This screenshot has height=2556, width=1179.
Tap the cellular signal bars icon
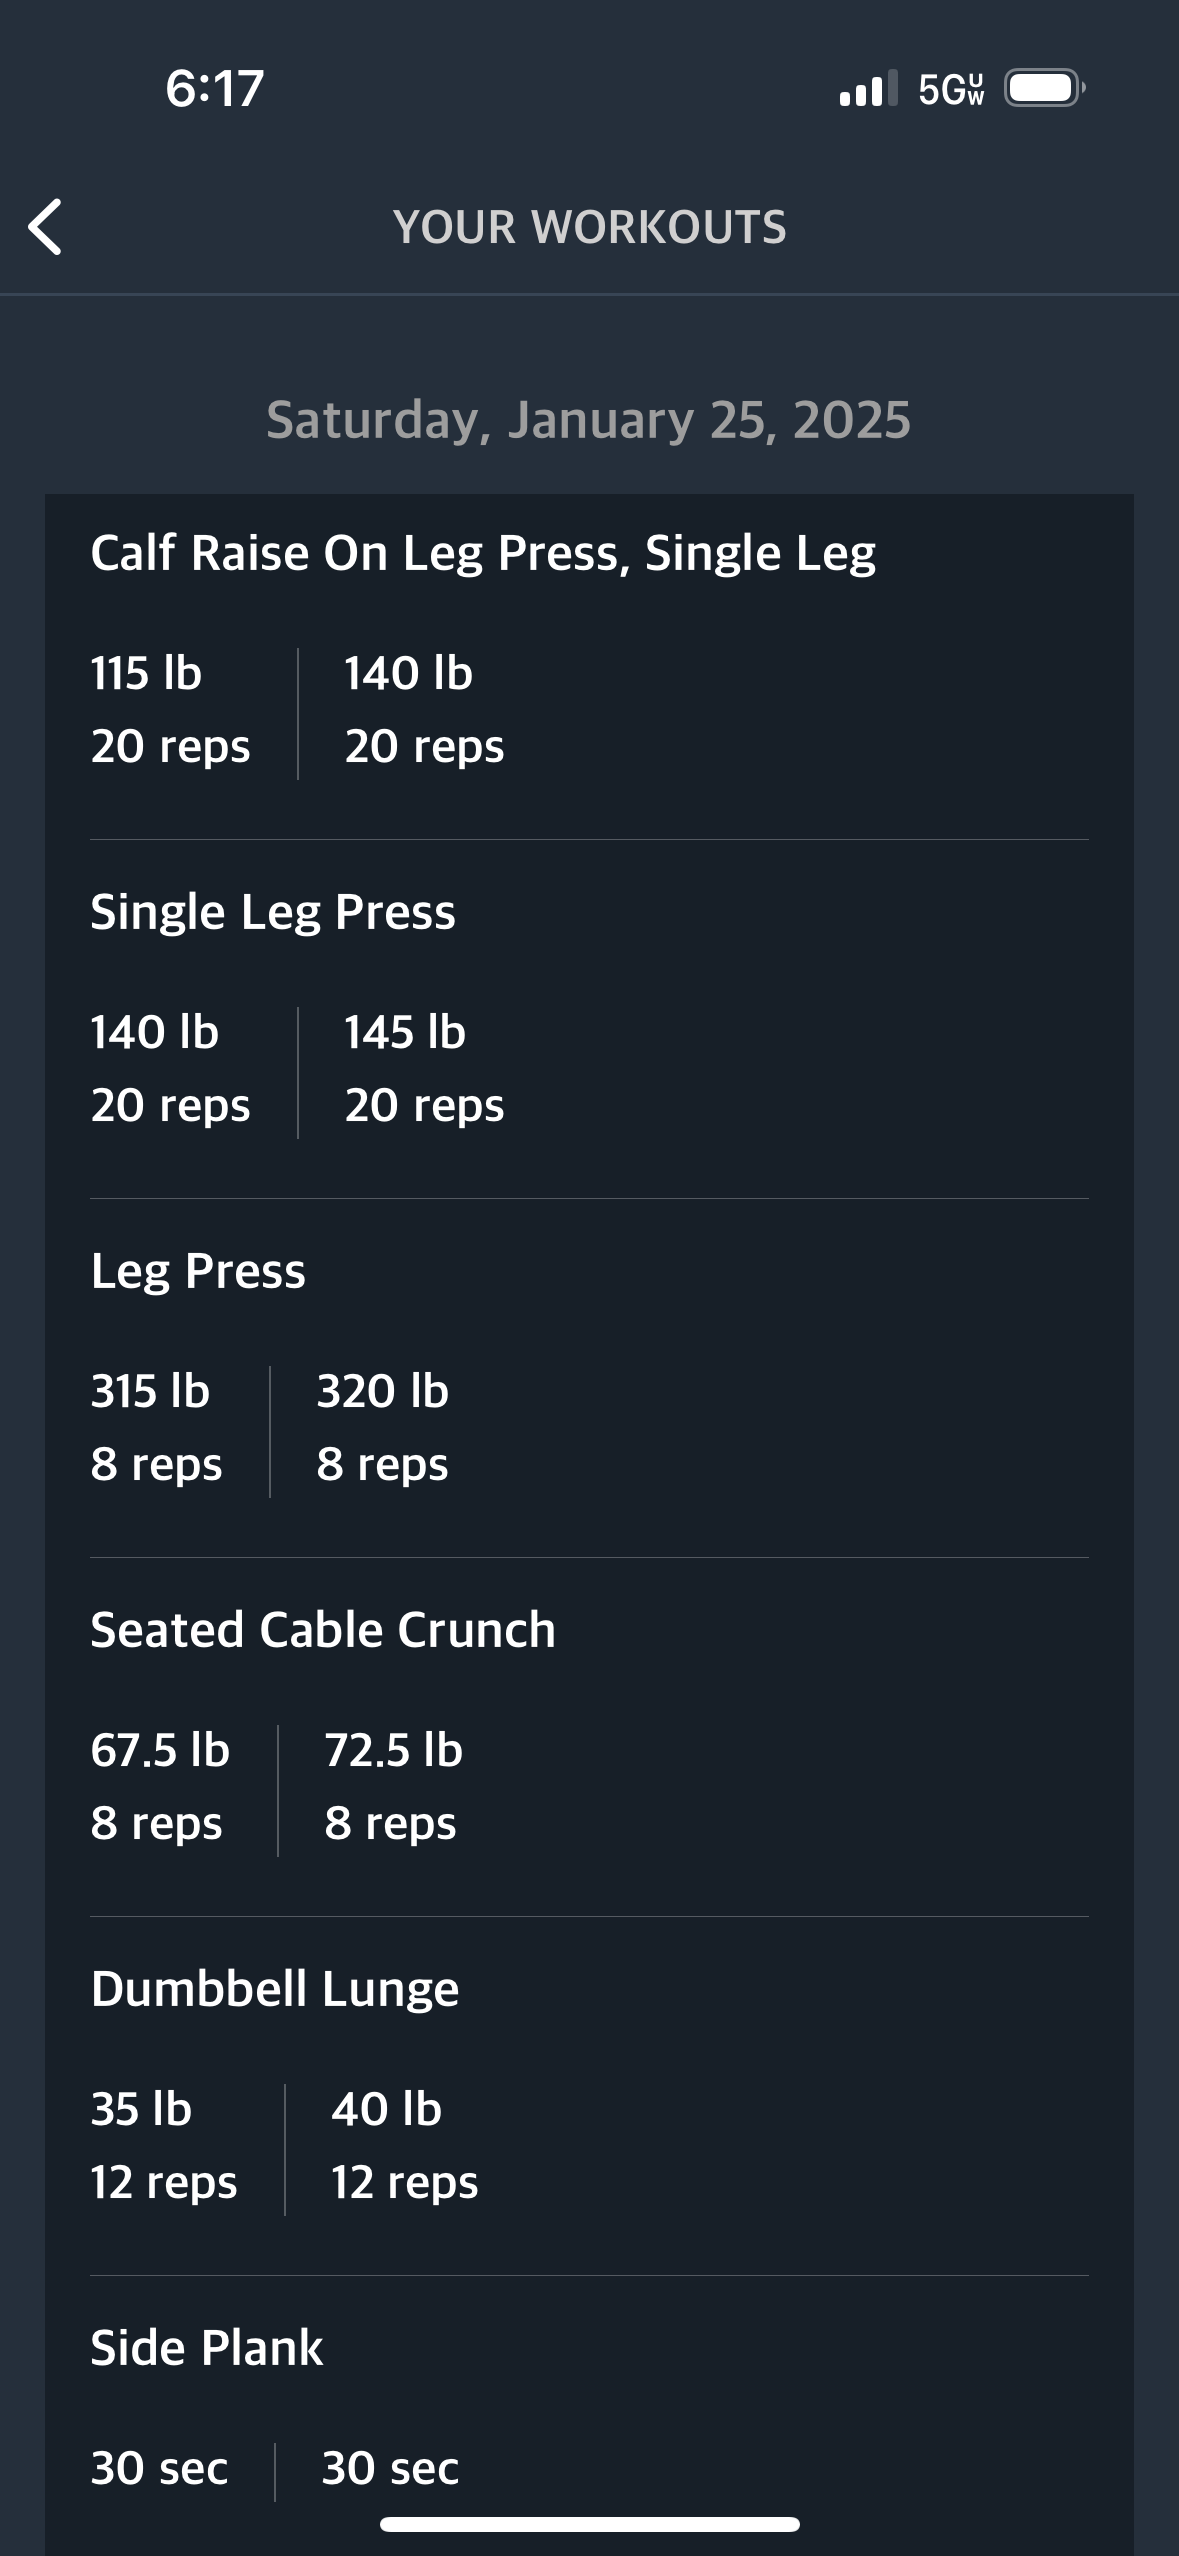(868, 88)
